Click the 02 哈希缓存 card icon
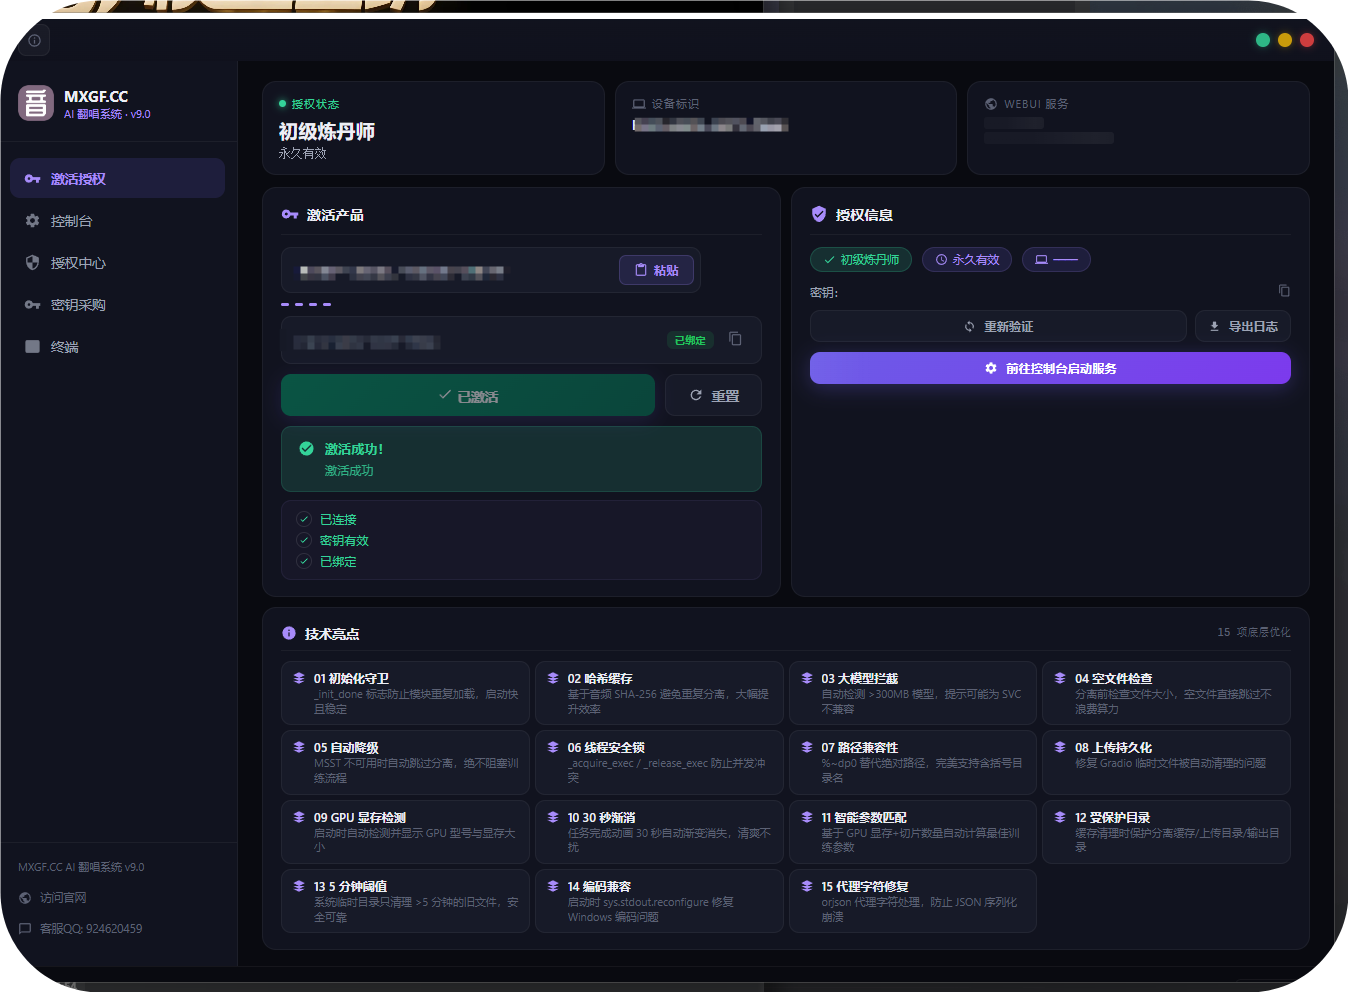 coord(553,678)
